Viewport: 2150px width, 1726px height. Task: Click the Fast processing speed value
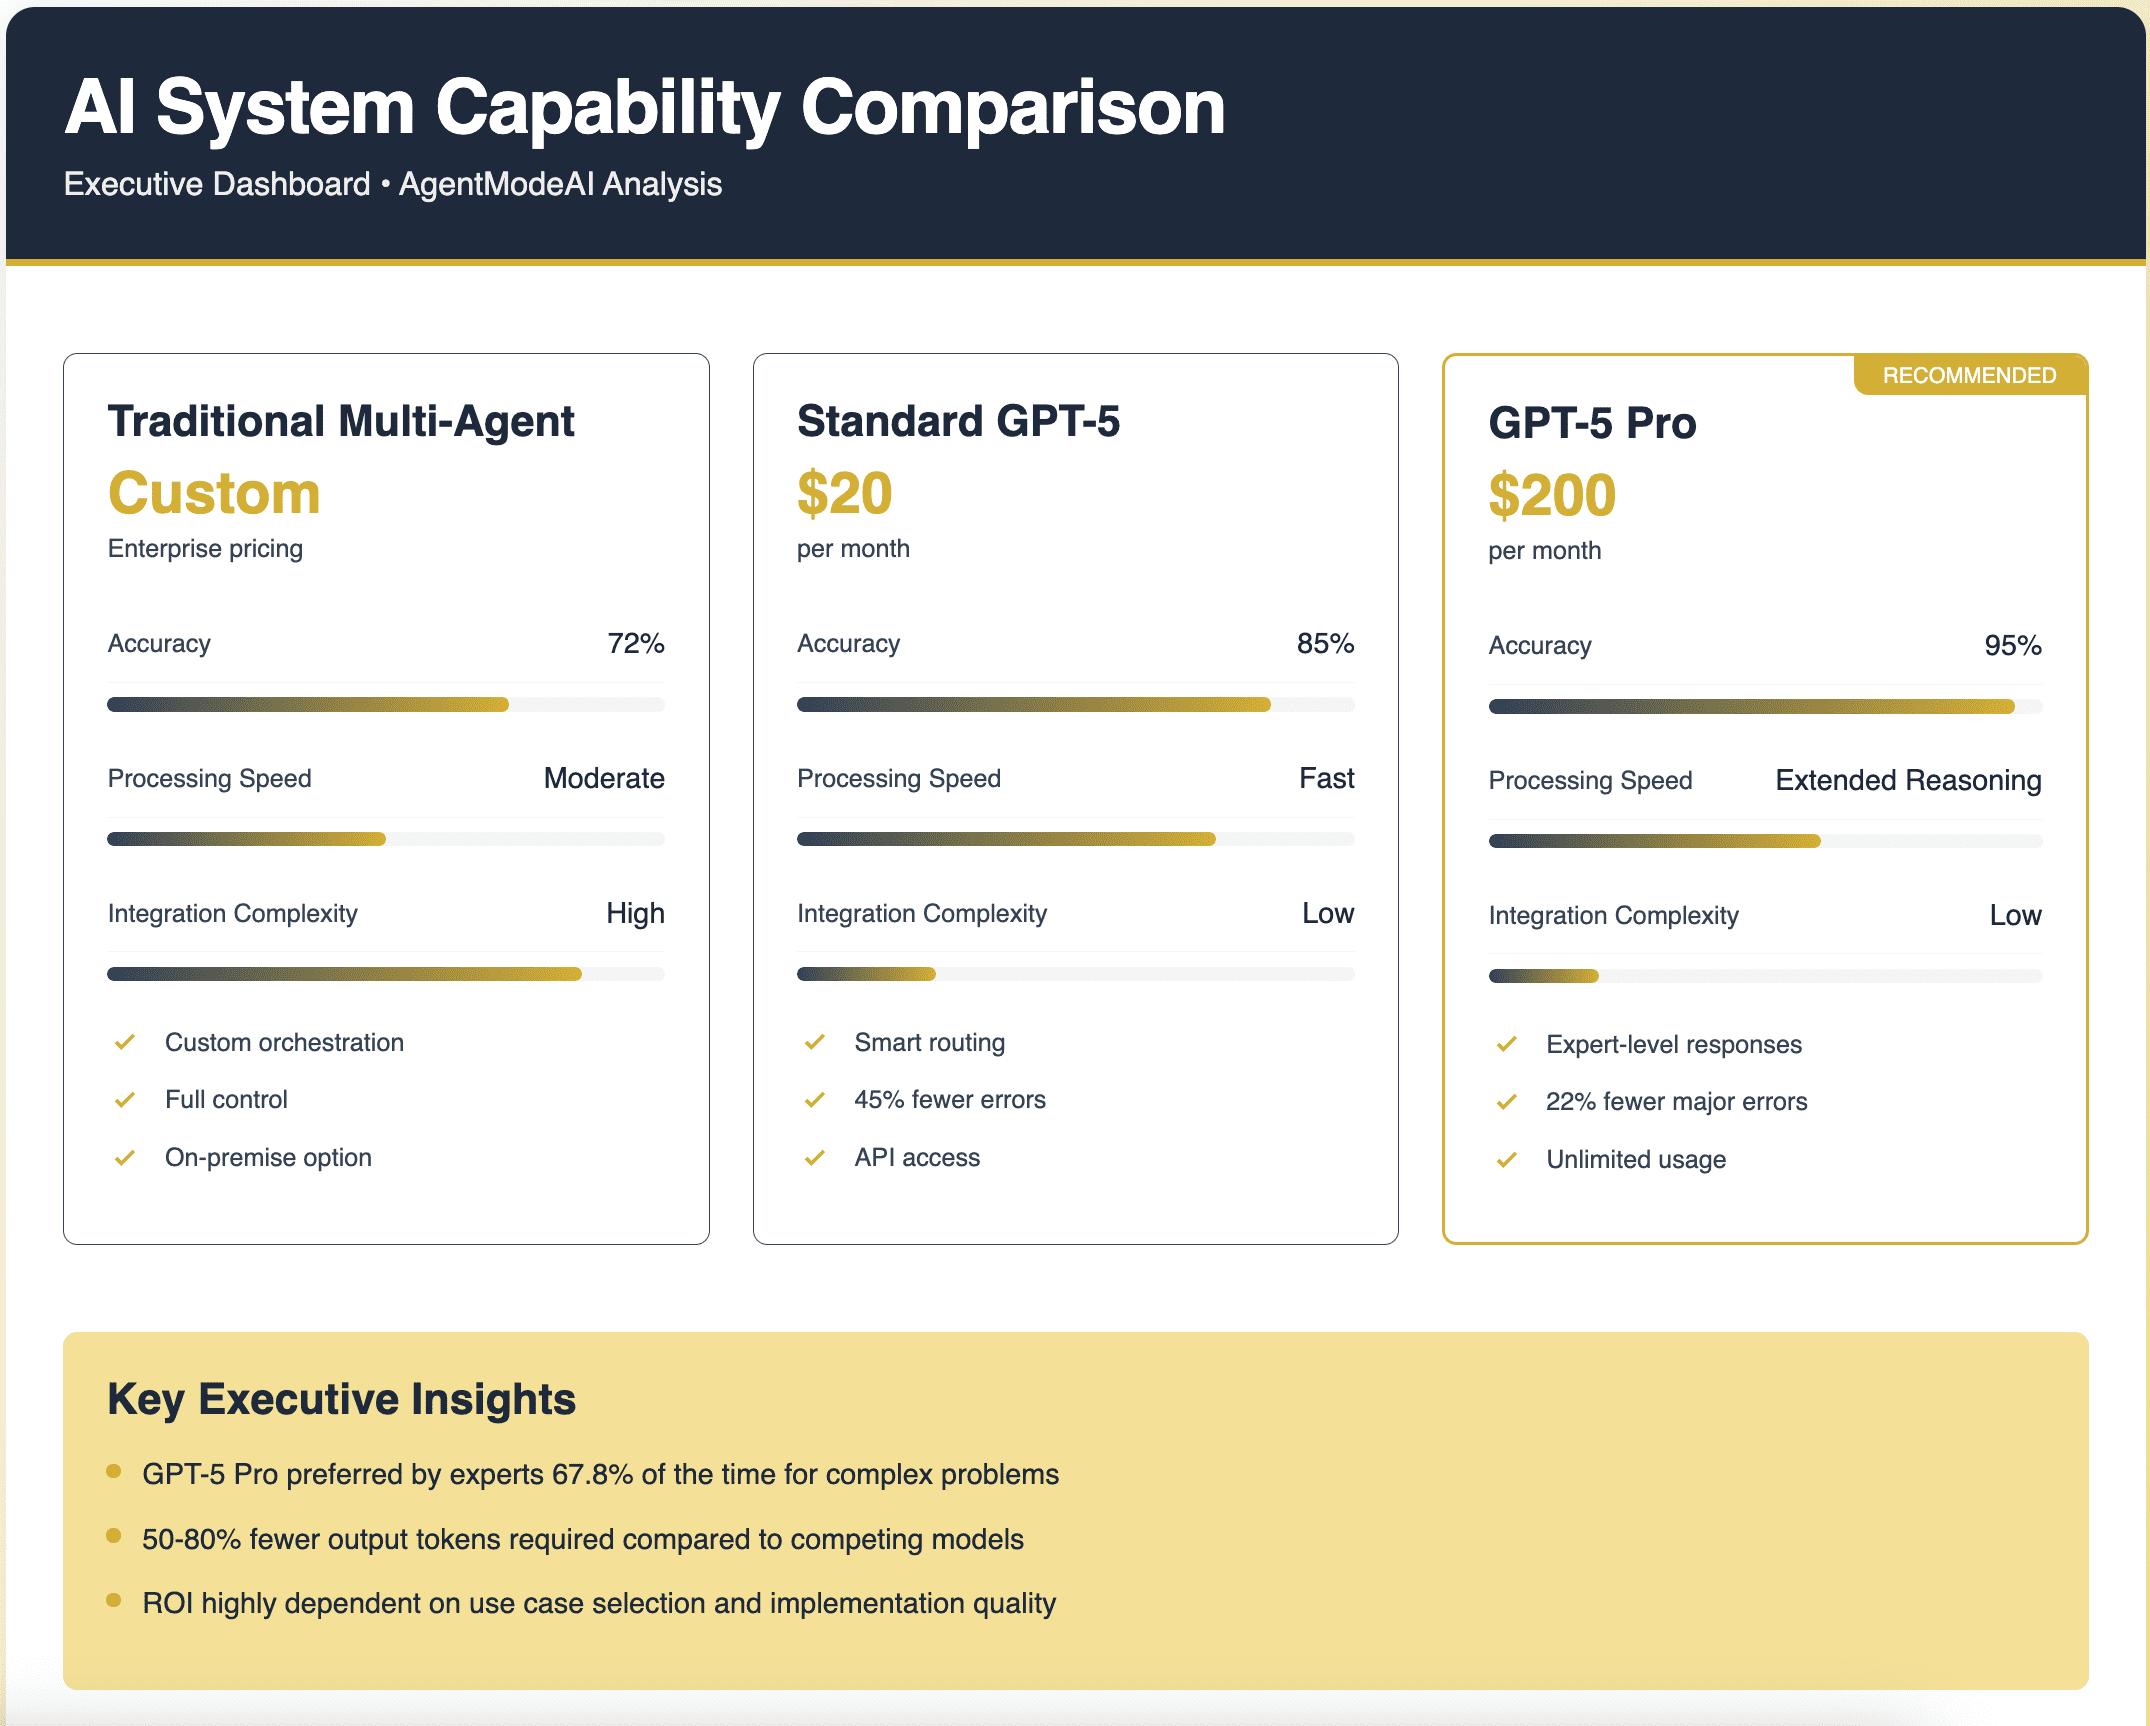1327,778
